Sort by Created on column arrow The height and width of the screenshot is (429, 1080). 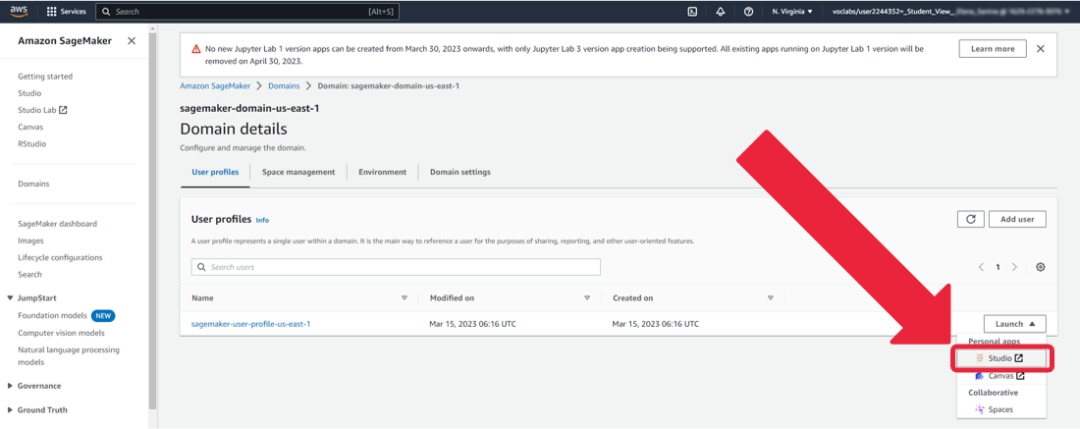click(x=771, y=298)
